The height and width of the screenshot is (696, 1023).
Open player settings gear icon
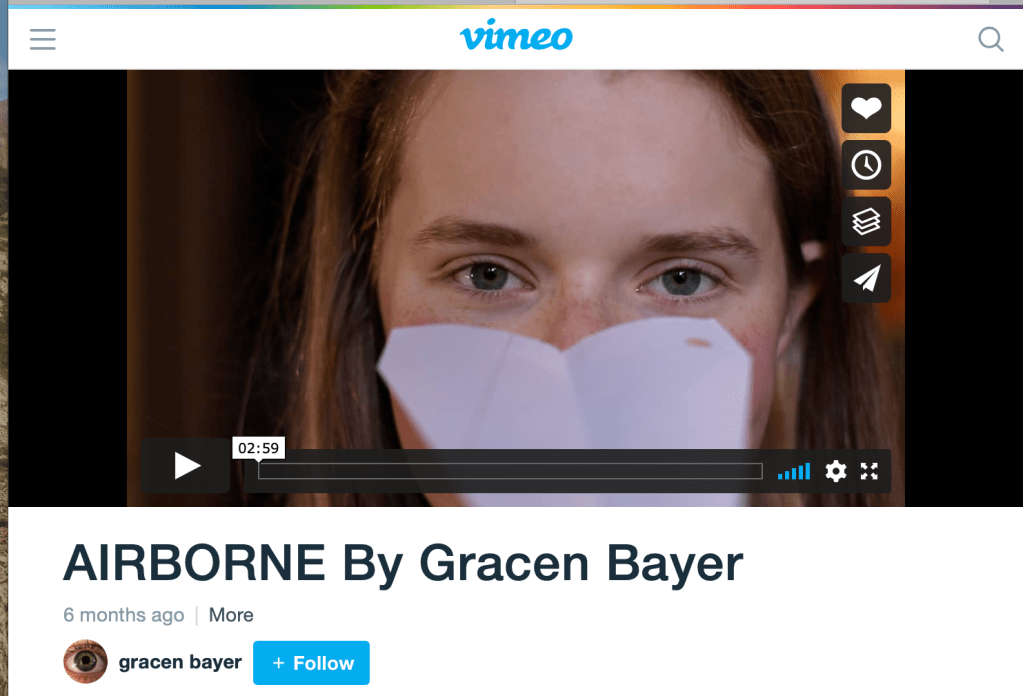(x=836, y=471)
